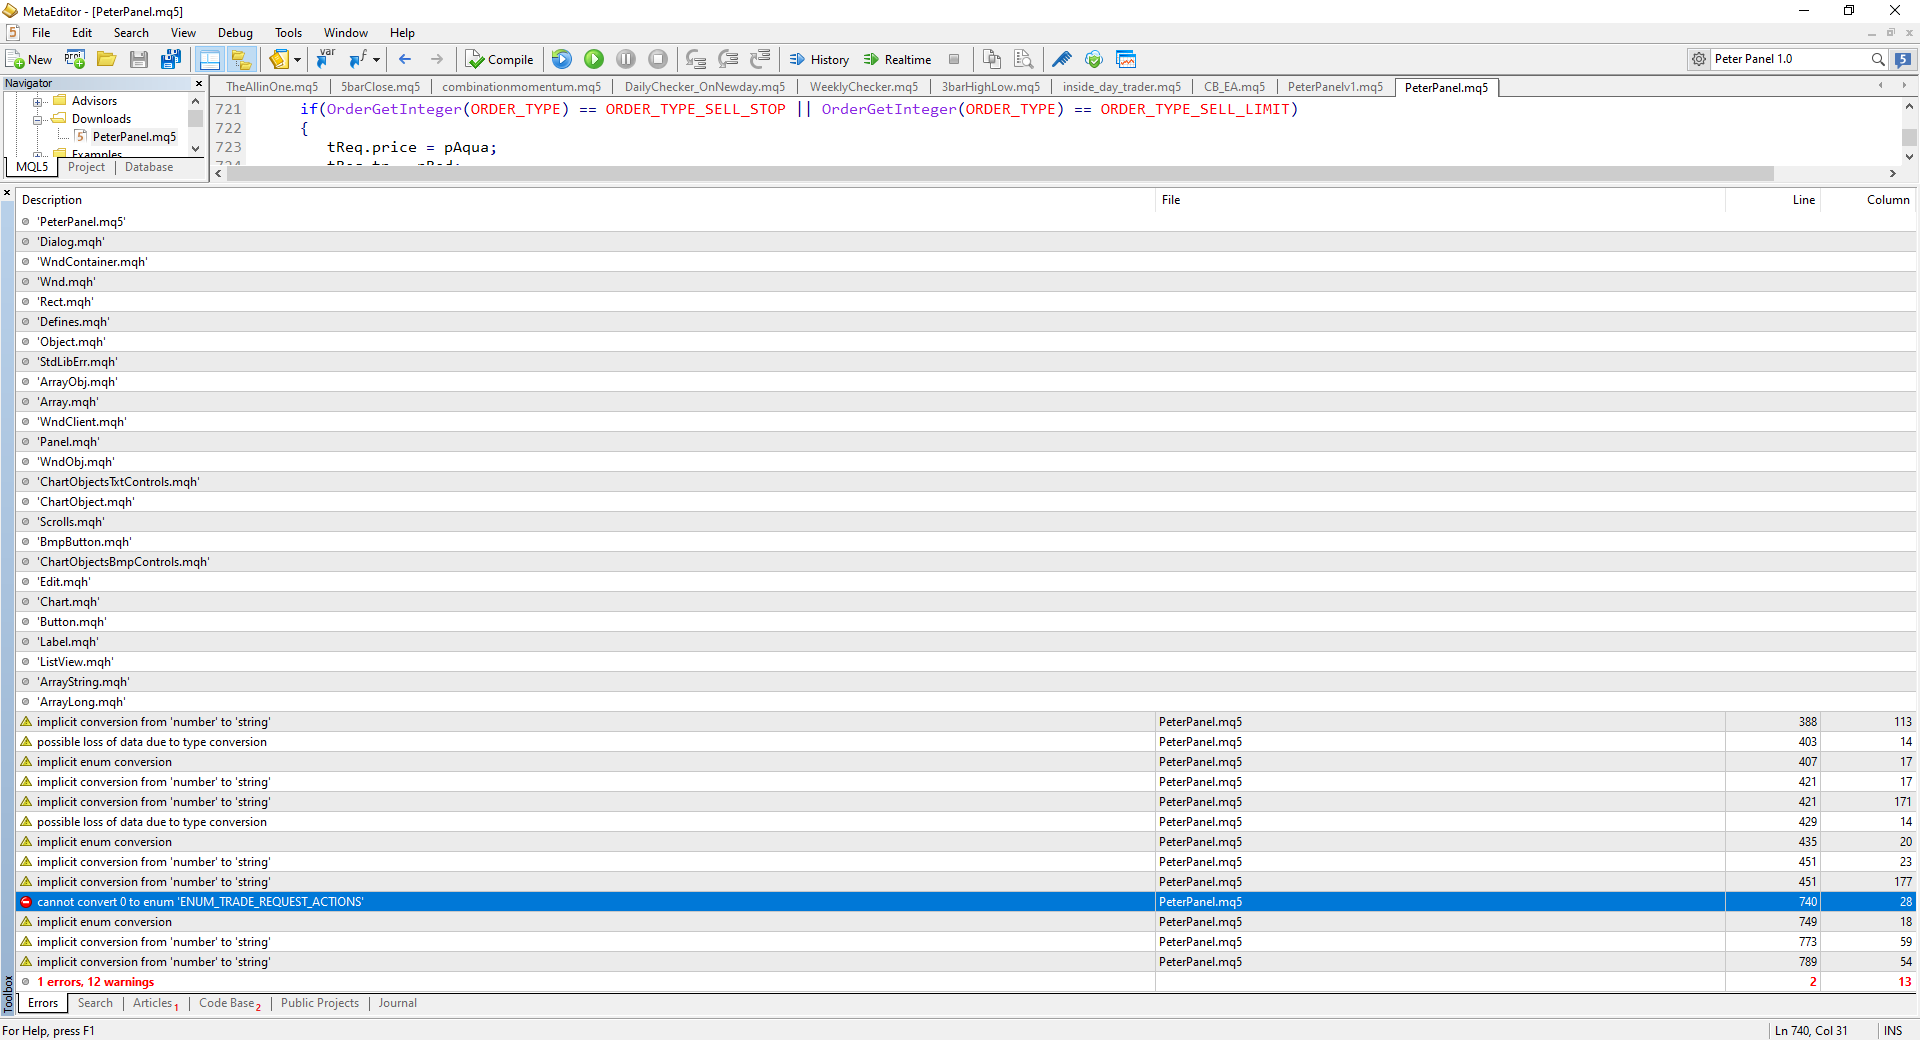Click the New file icon
This screenshot has height=1040, width=1920.
point(28,59)
